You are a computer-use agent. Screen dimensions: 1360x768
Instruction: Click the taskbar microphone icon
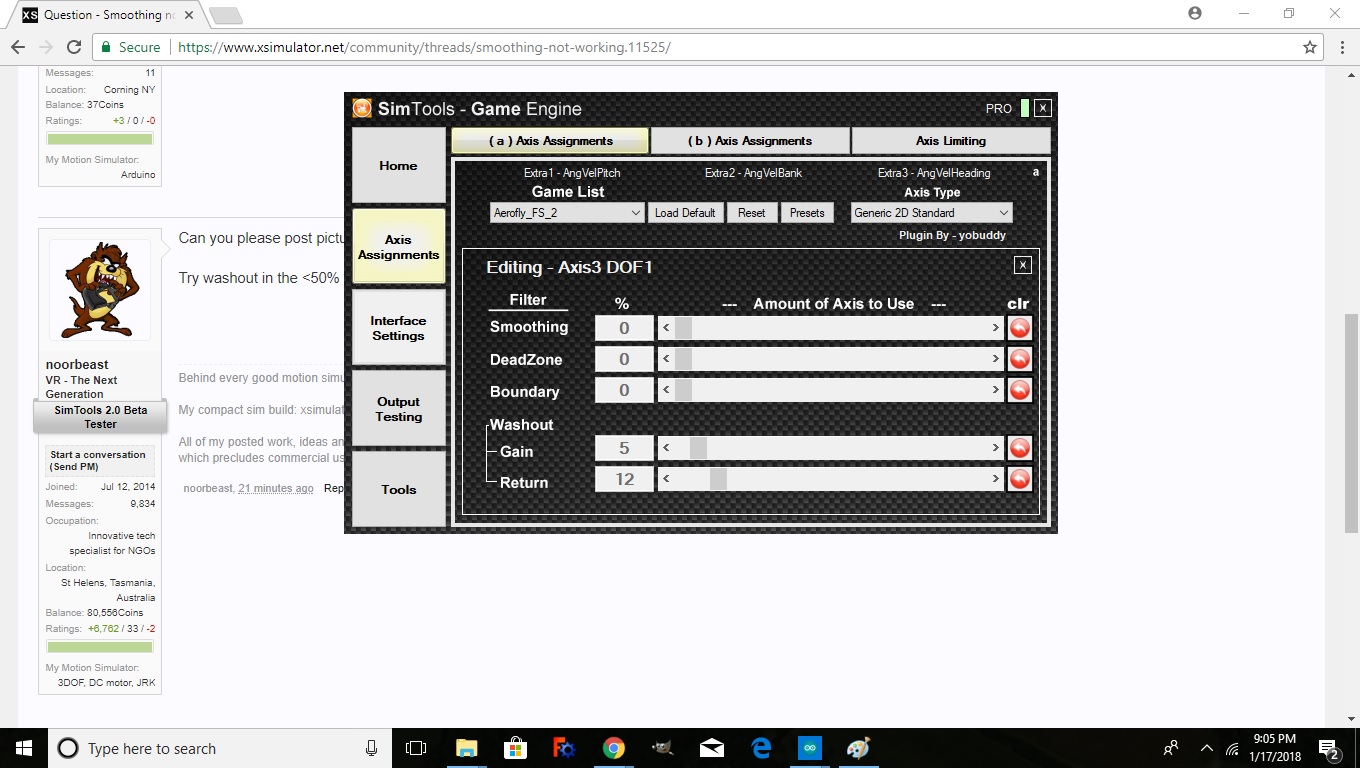[x=371, y=748]
